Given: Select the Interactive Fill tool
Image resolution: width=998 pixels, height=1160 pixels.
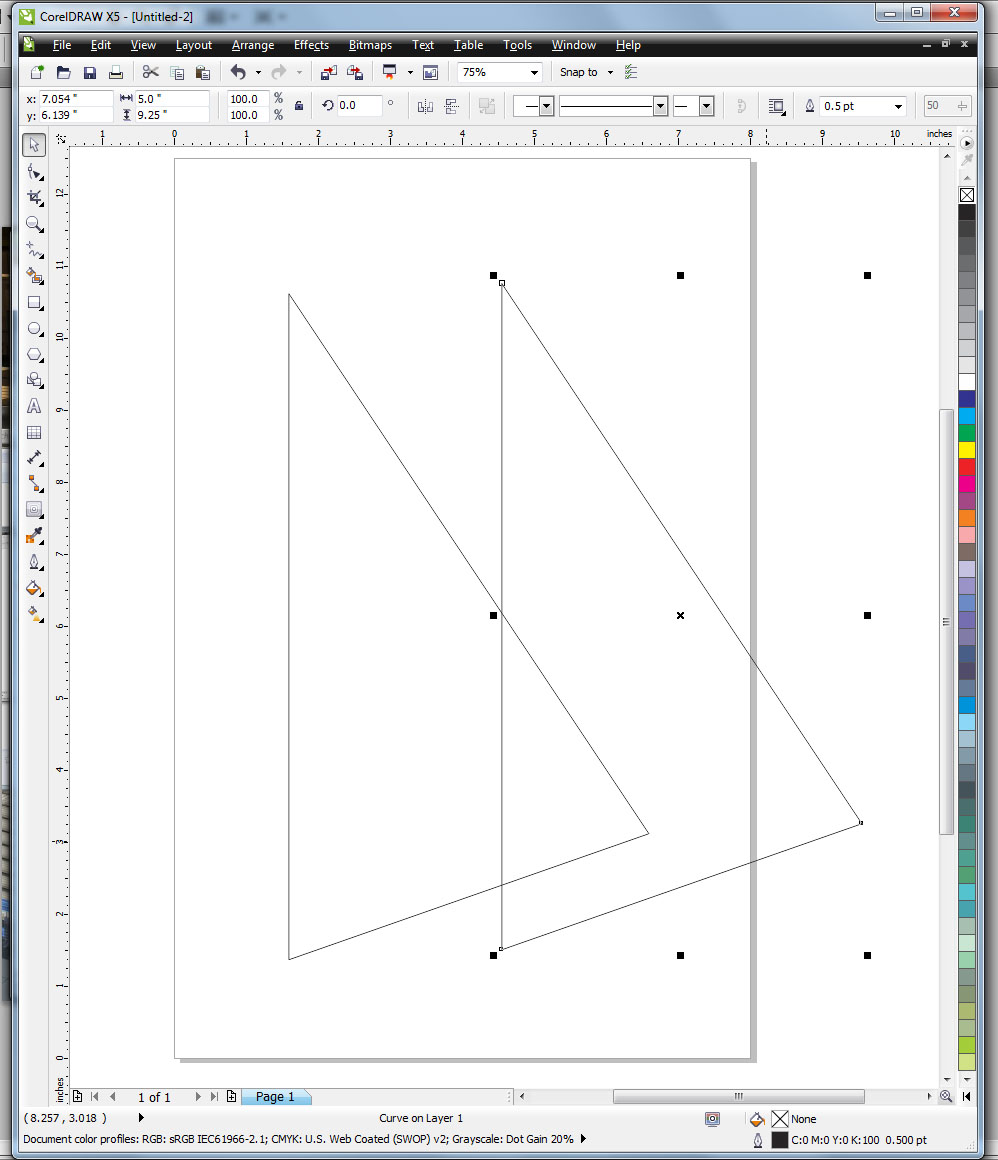Looking at the screenshot, I should 34,614.
